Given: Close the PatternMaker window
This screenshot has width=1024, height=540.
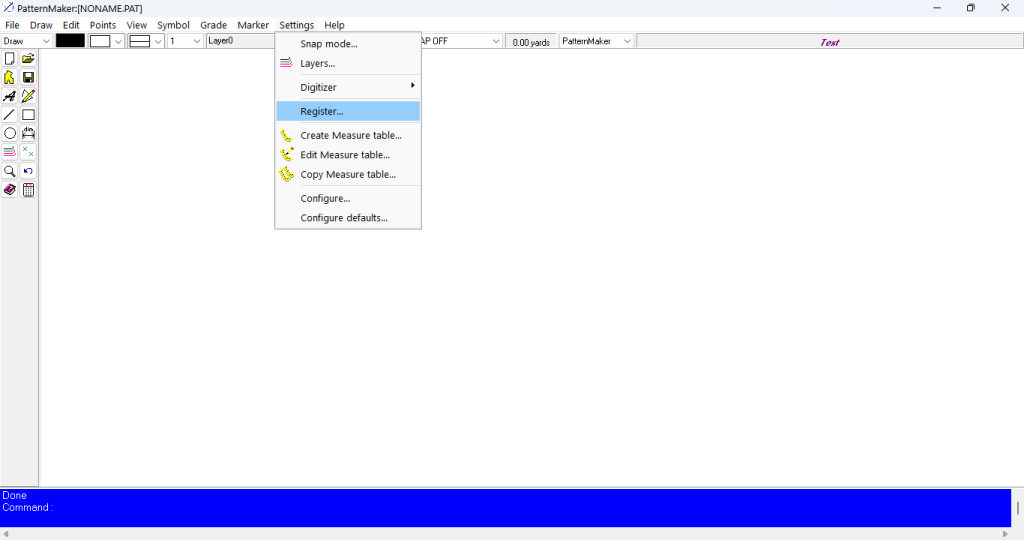Looking at the screenshot, I should pyautogui.click(x=1005, y=8).
